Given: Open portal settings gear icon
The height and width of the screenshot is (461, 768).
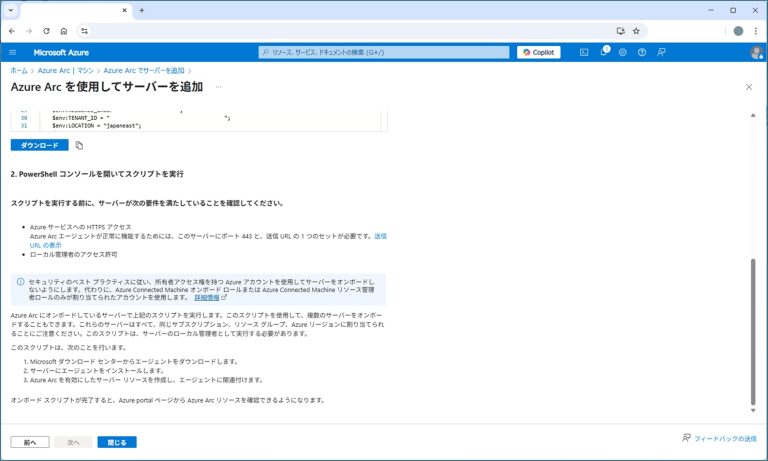Looking at the screenshot, I should 623,52.
